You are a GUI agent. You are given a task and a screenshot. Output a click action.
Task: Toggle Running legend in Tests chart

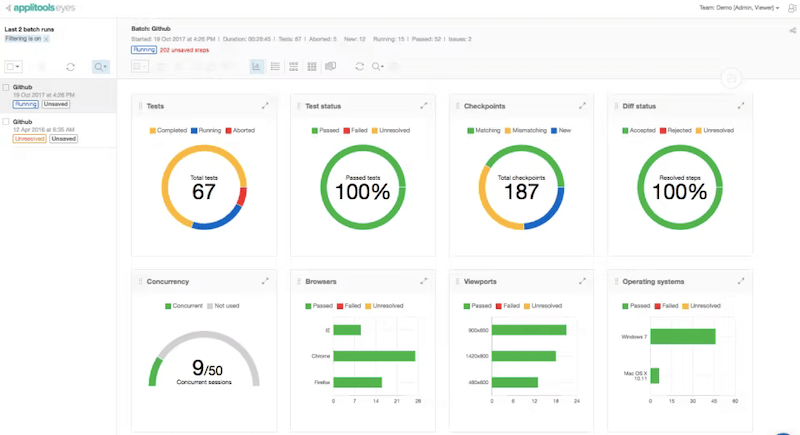(x=206, y=131)
